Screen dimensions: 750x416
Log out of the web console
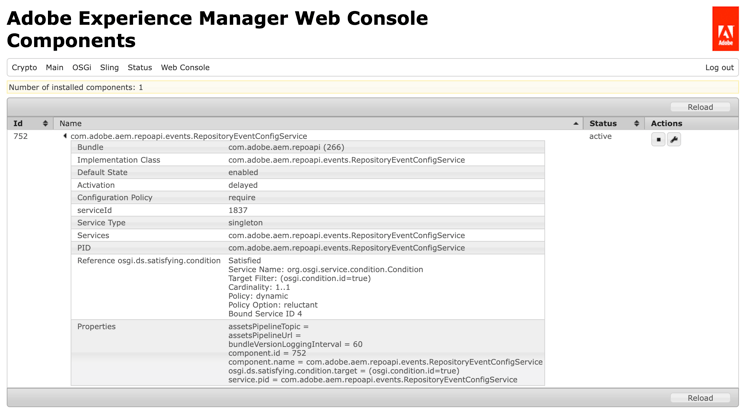[719, 67]
